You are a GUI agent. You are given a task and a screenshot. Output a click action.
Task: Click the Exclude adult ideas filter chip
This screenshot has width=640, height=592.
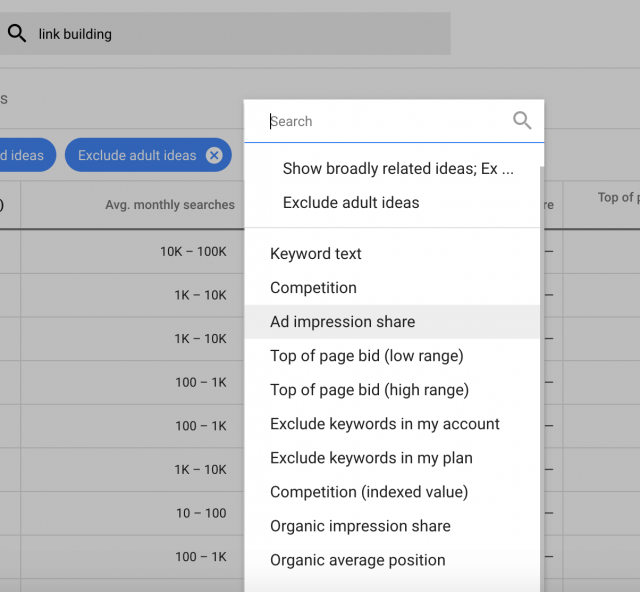pyautogui.click(x=137, y=155)
